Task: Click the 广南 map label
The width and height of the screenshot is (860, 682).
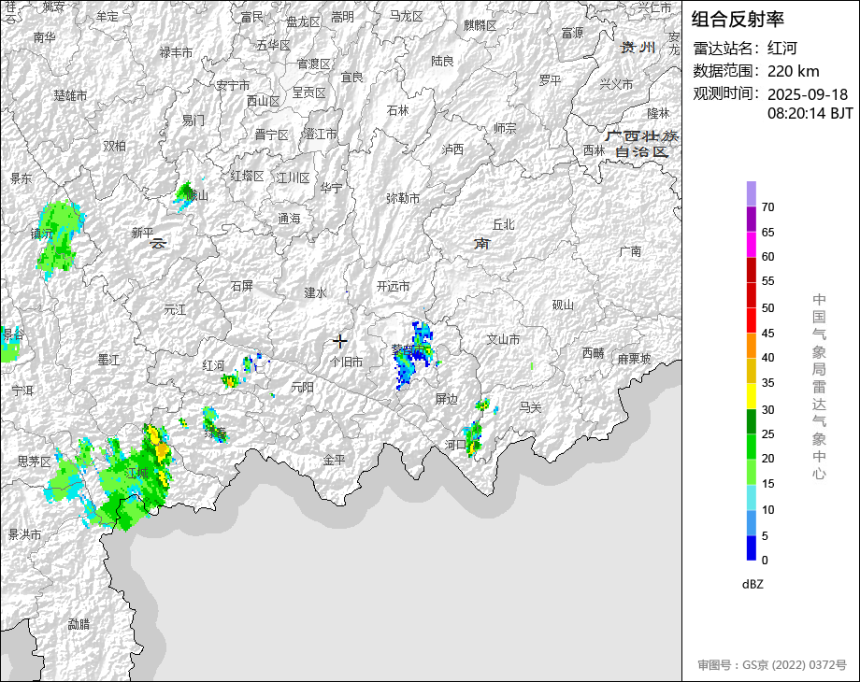Action: pos(630,251)
